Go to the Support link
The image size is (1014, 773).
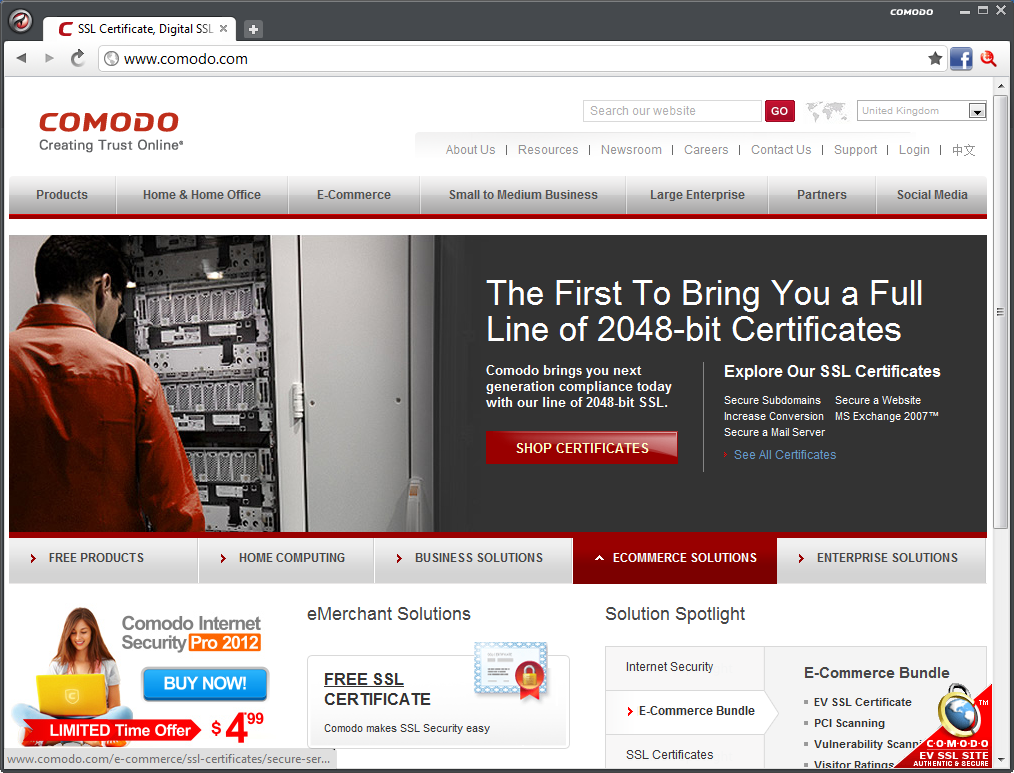856,149
